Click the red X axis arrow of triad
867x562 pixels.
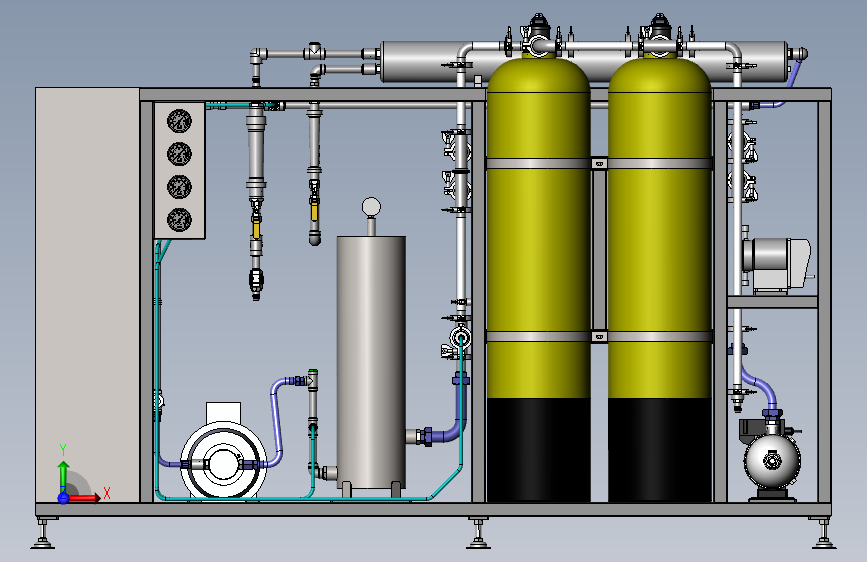pyautogui.click(x=84, y=498)
